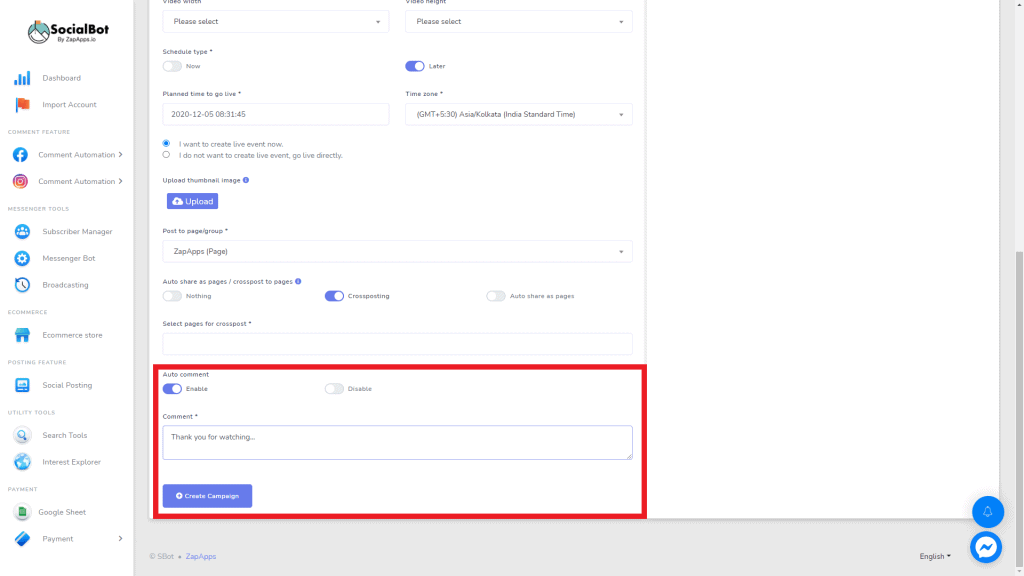Click the page vertical scrollbar

[1019, 408]
